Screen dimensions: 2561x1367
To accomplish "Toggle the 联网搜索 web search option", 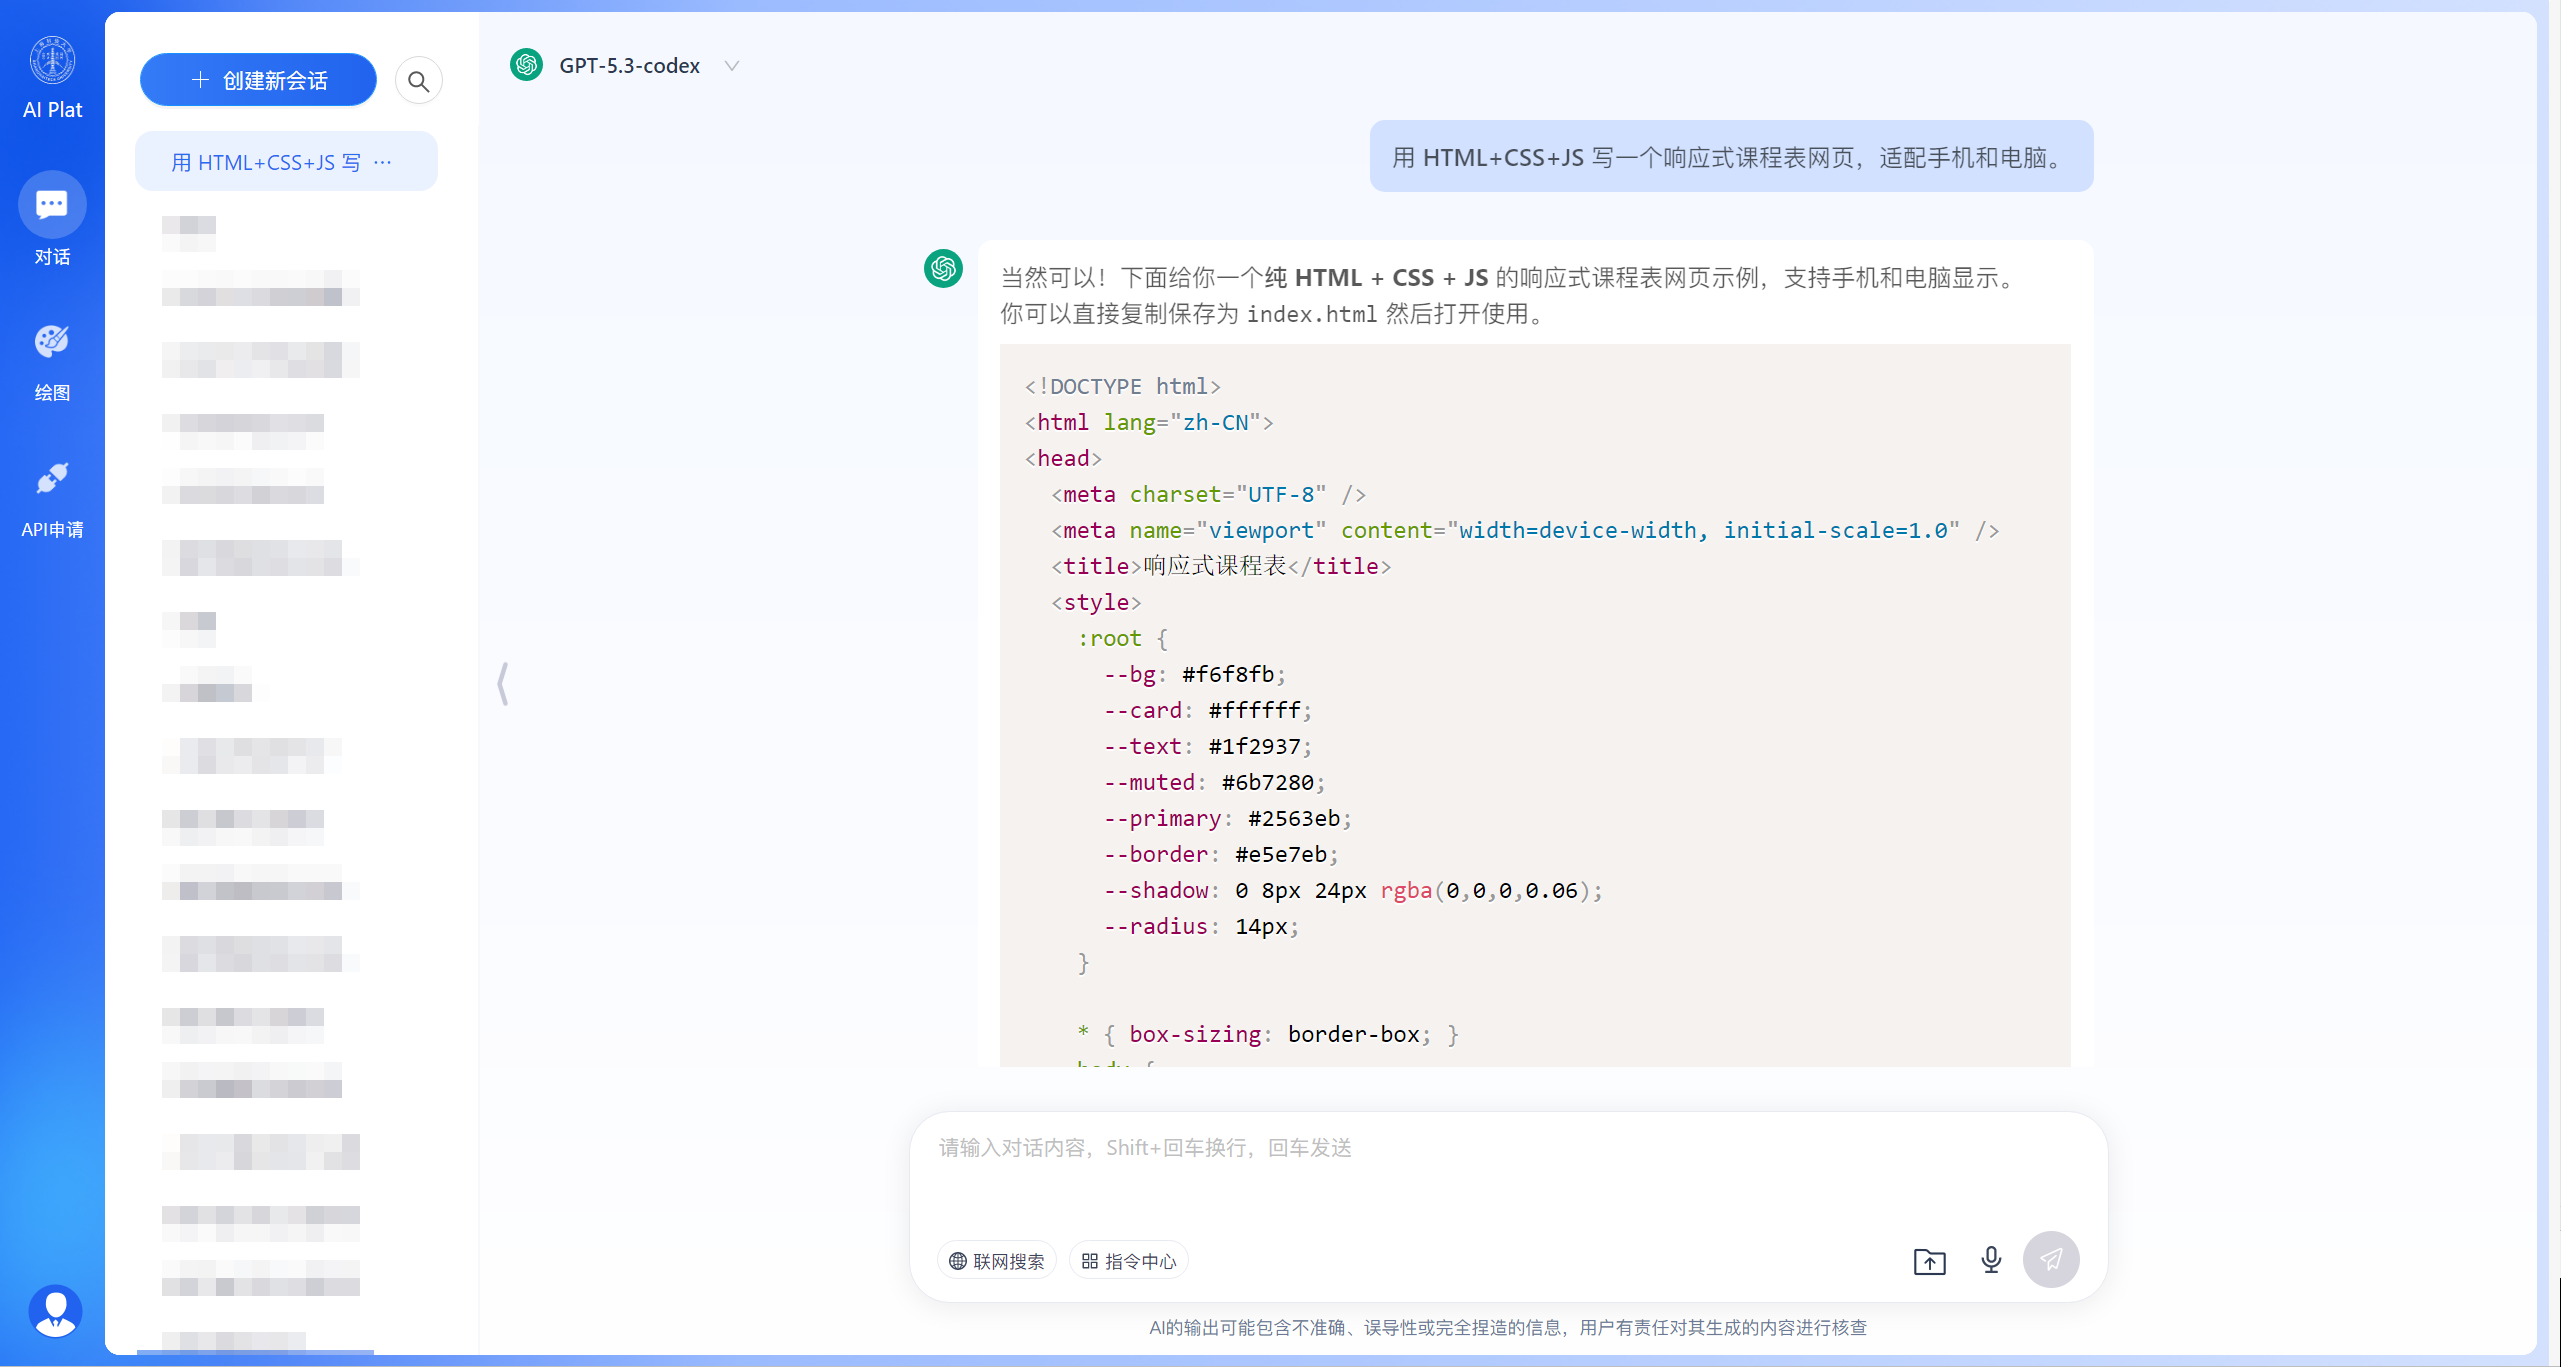I will click(997, 1261).
